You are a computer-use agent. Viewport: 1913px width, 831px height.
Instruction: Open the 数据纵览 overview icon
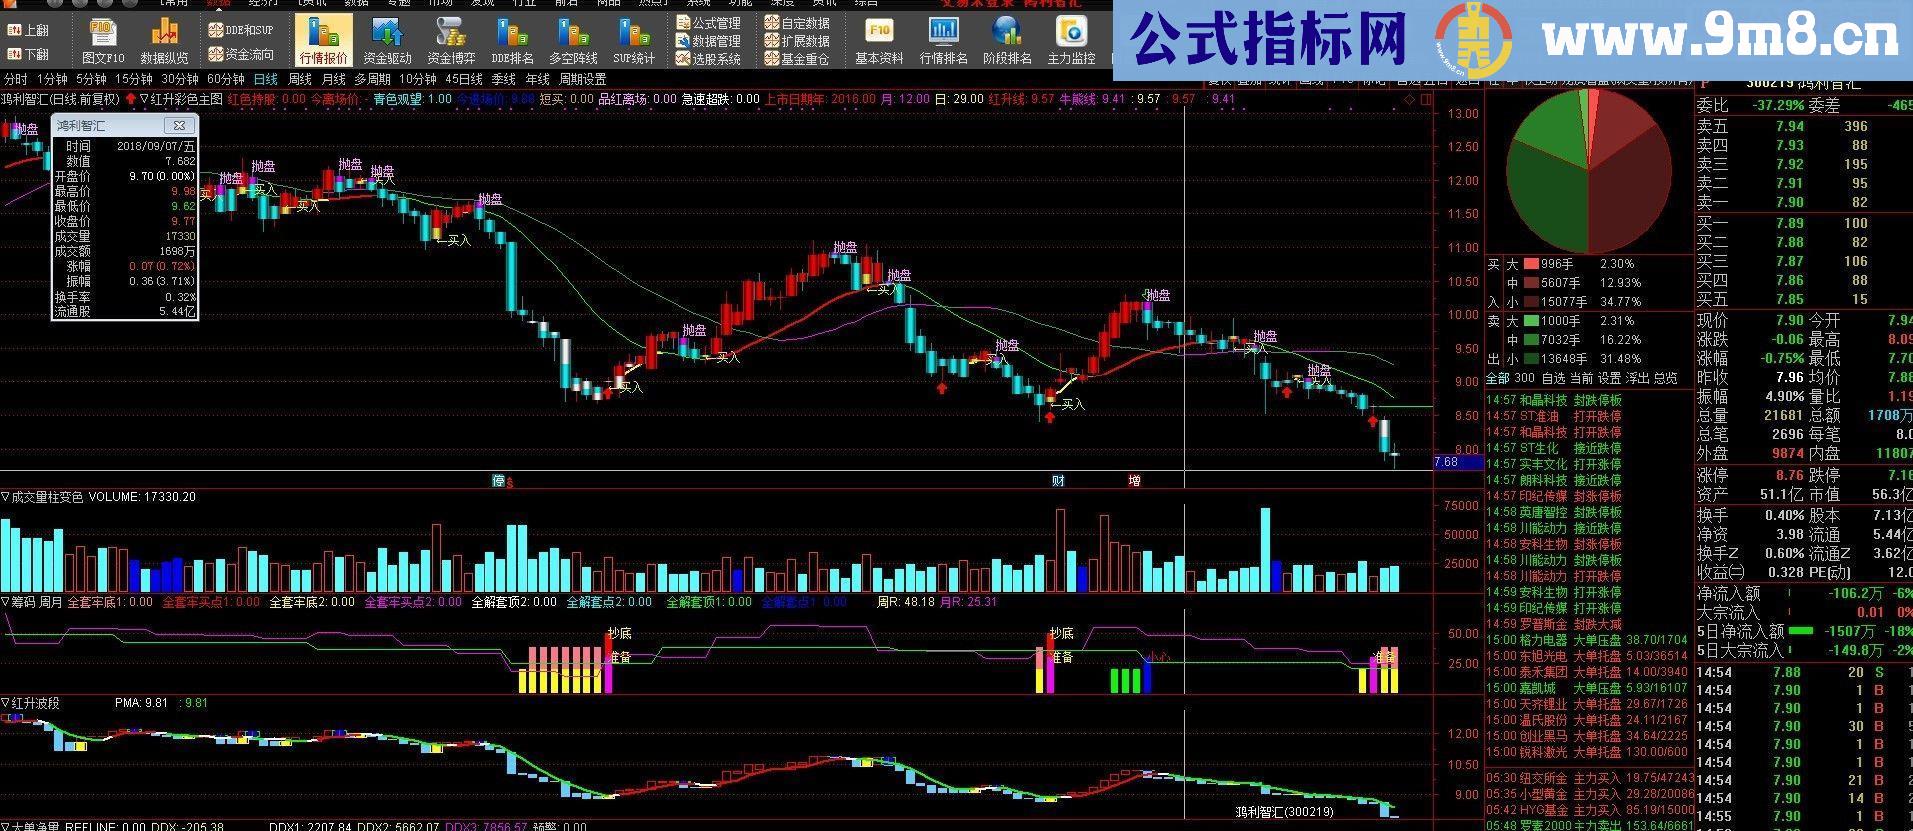164,41
